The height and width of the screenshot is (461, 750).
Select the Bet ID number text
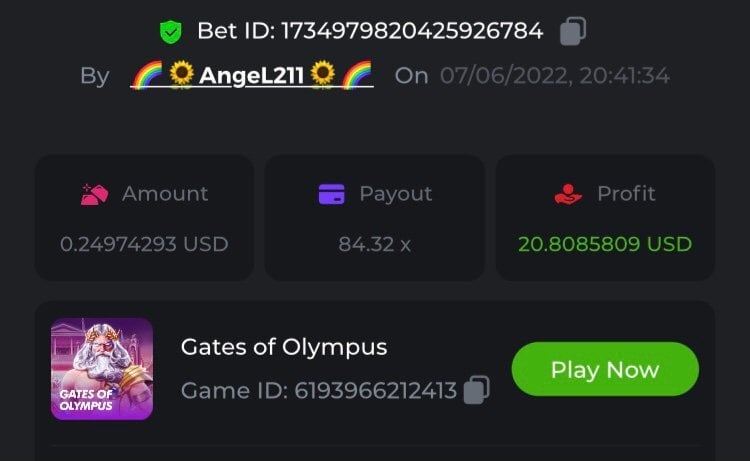click(412, 31)
